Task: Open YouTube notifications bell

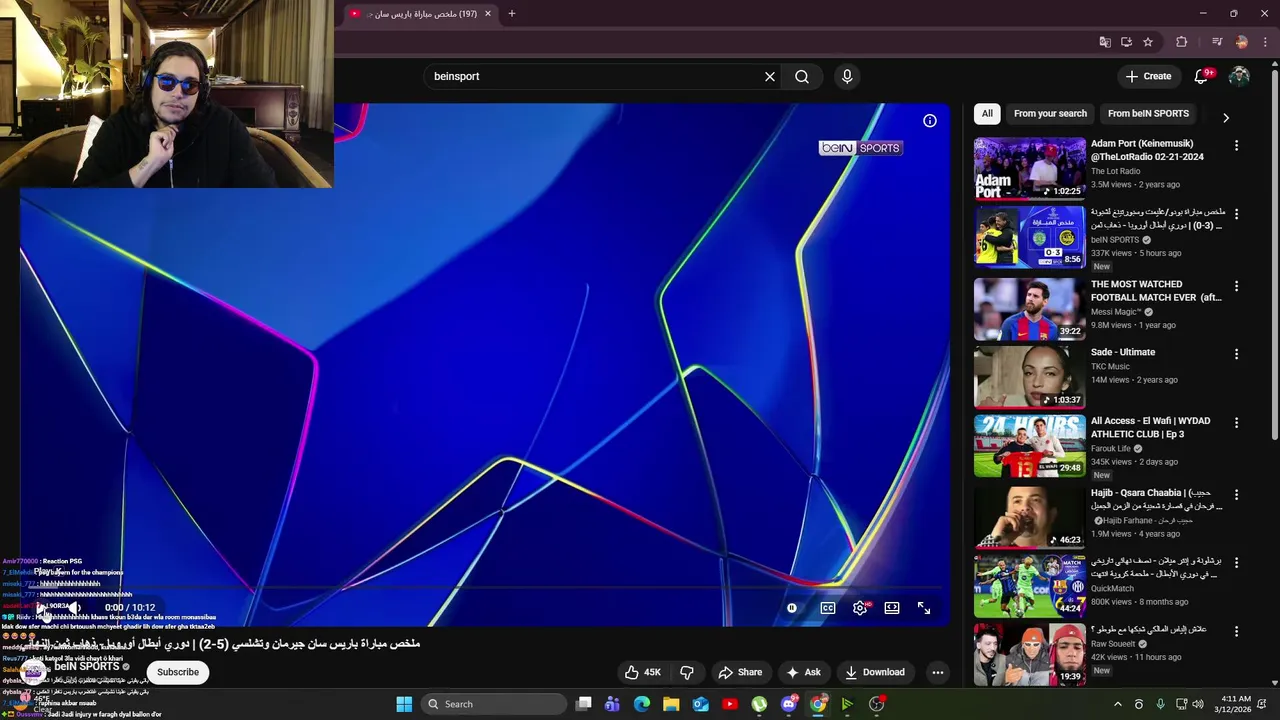Action: [1202, 76]
